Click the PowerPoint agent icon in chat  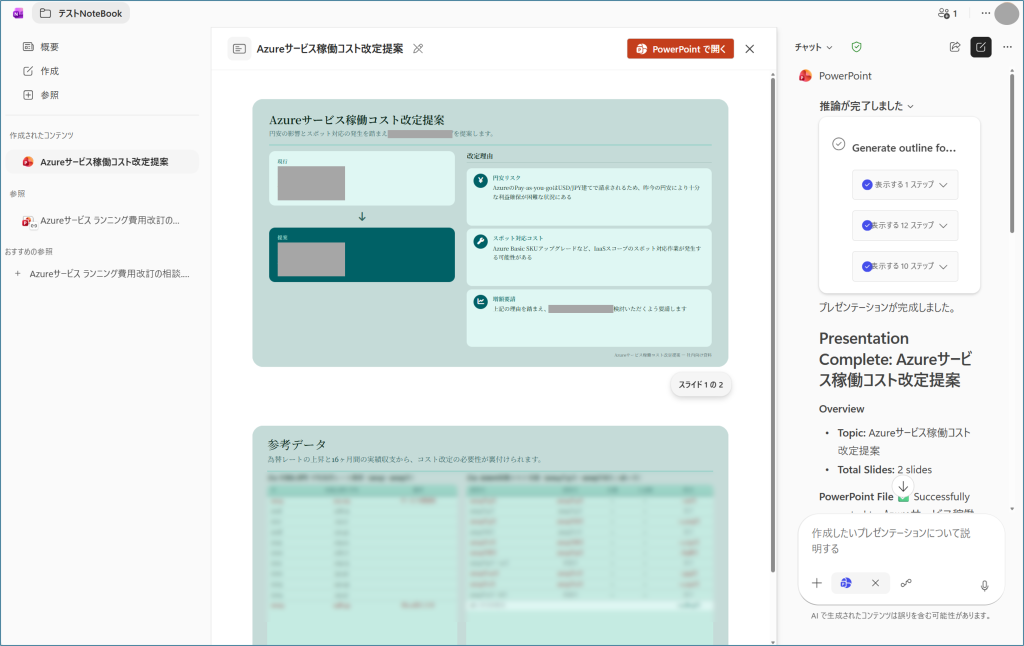[805, 76]
